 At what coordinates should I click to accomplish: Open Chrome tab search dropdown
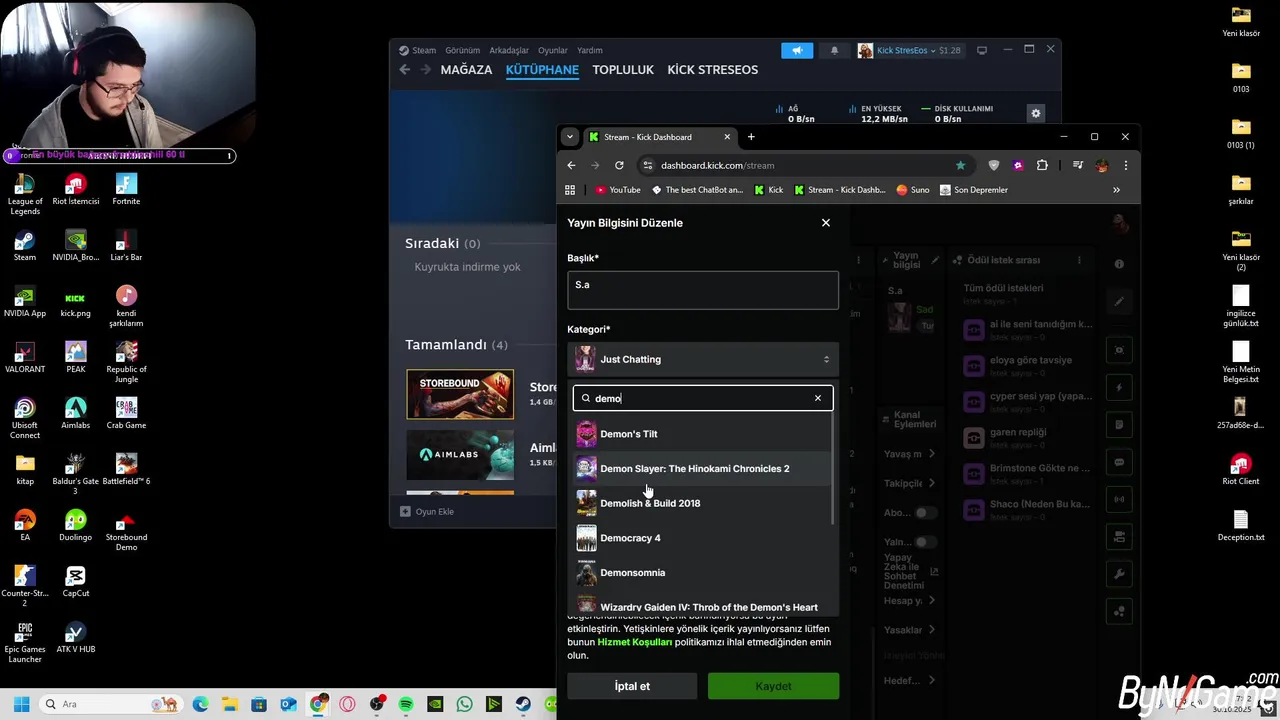pyautogui.click(x=569, y=137)
